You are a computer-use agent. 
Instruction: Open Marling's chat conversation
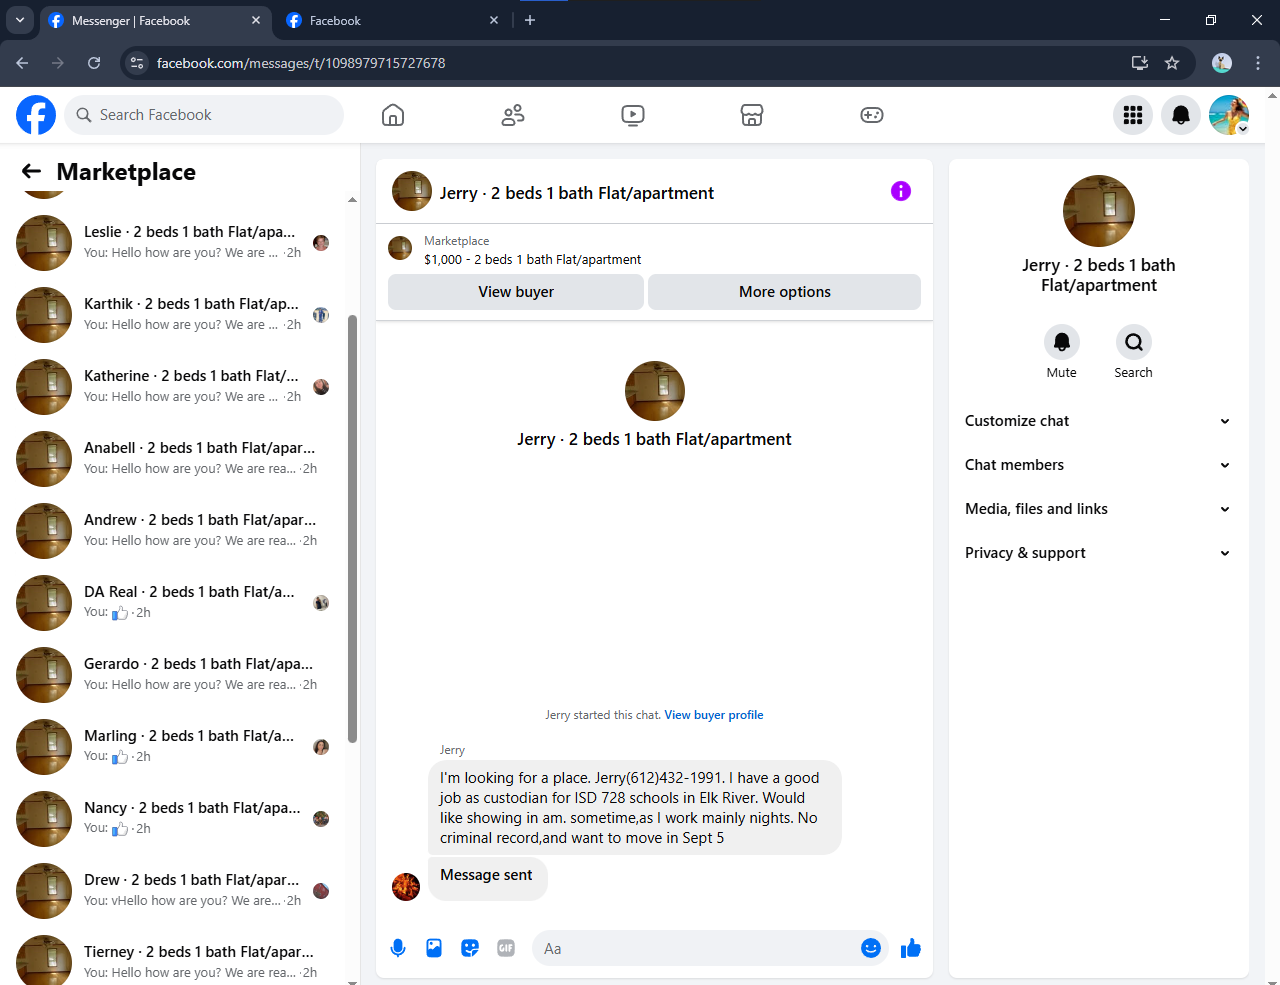174,747
